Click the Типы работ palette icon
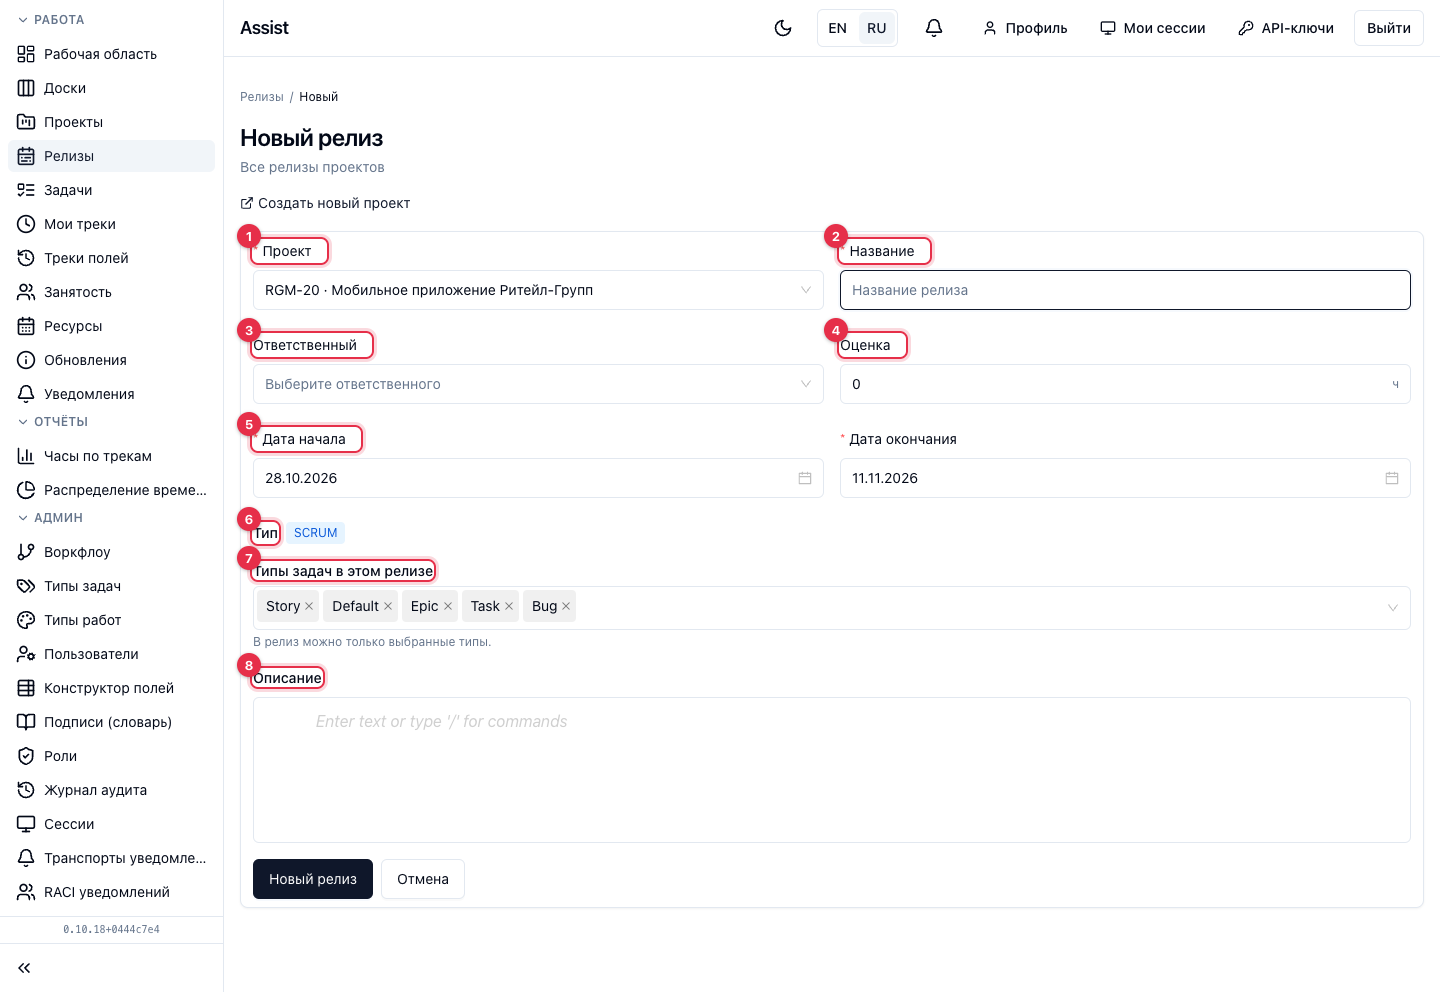1440x992 pixels. pos(26,620)
